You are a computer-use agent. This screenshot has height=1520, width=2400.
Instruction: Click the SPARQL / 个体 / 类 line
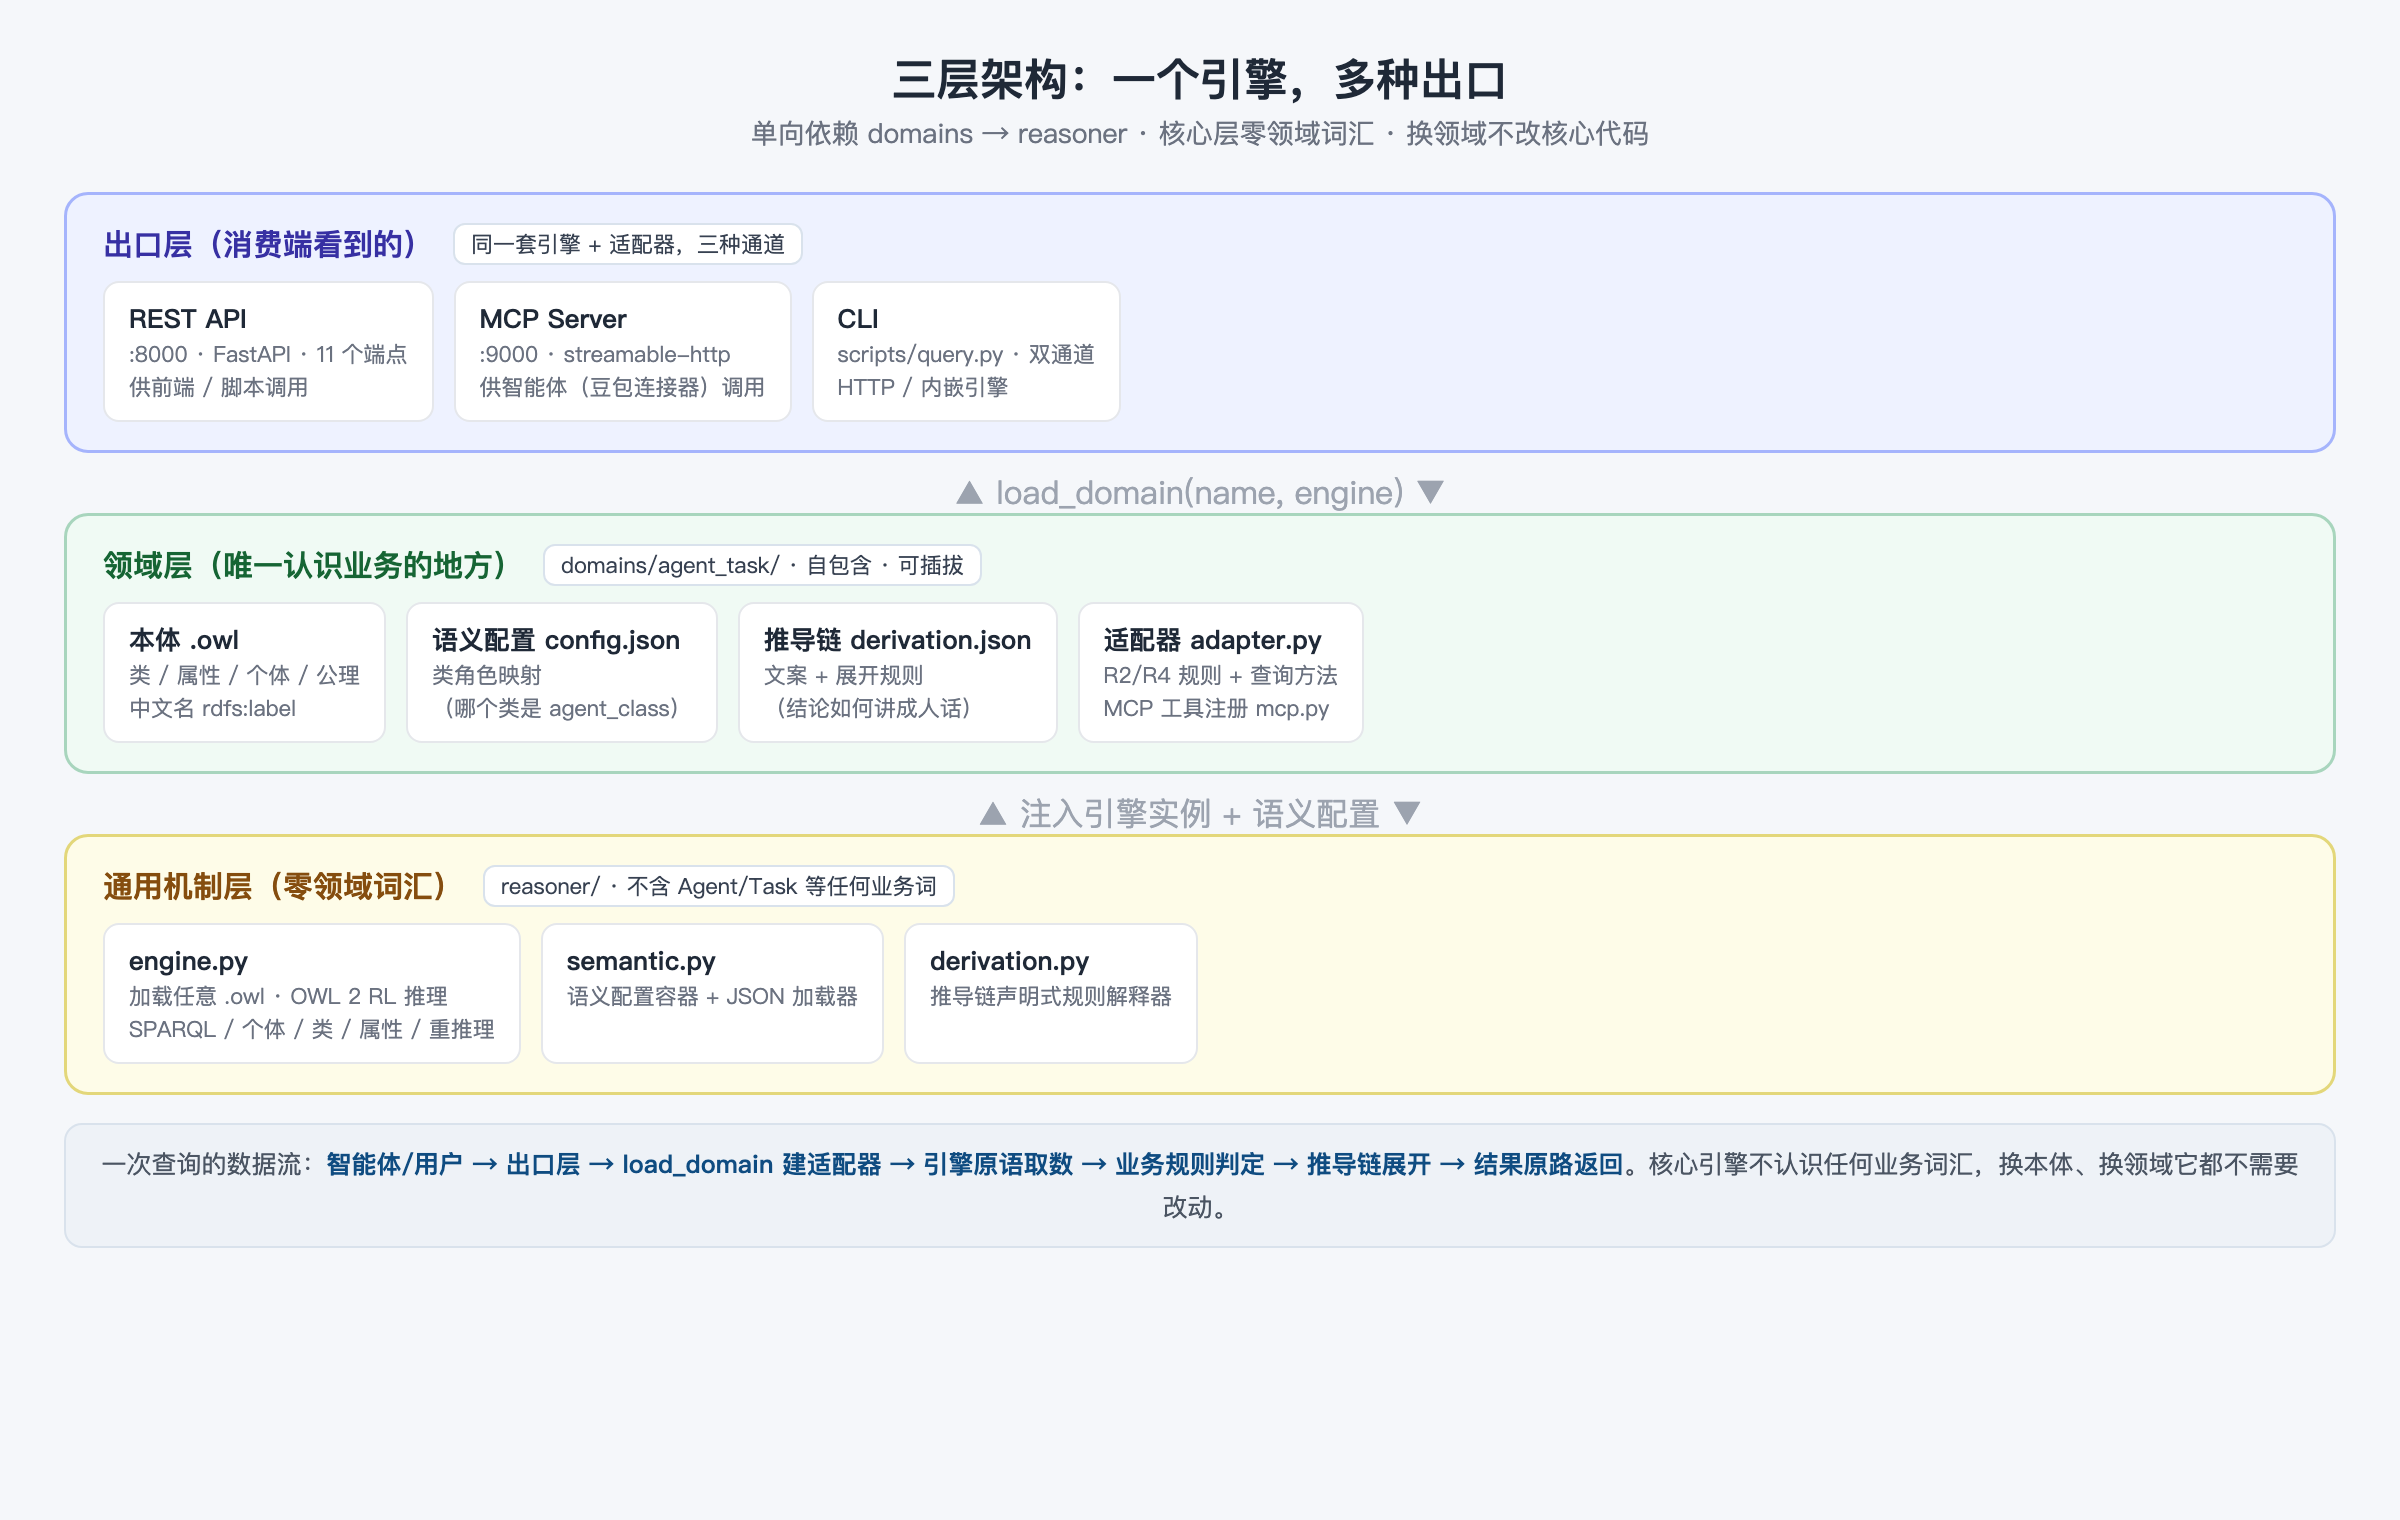click(312, 1029)
